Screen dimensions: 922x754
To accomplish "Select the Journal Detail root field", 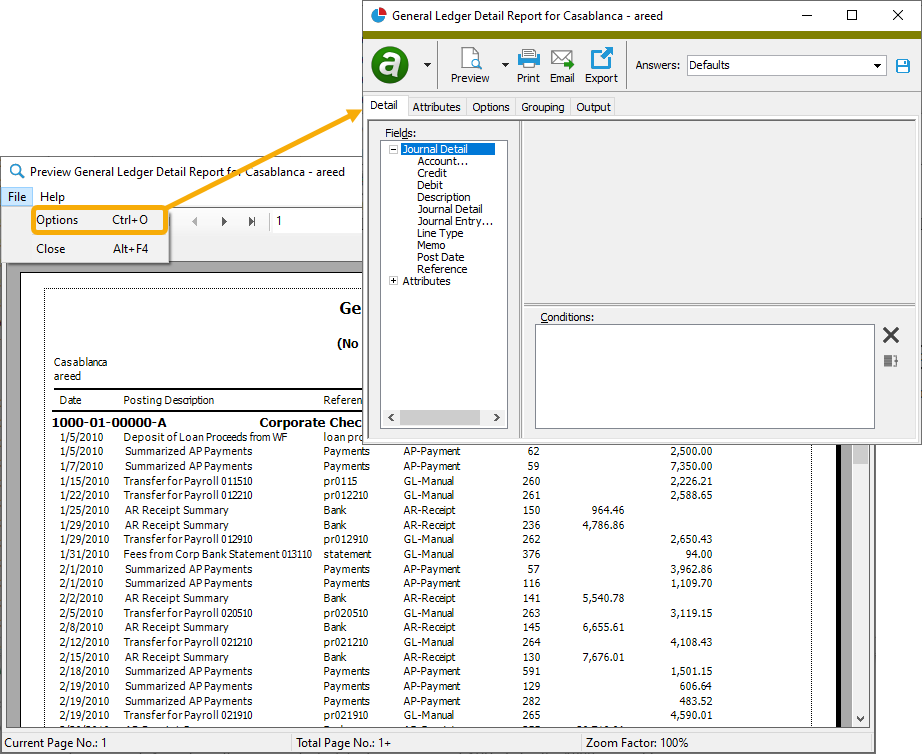I will tap(447, 149).
